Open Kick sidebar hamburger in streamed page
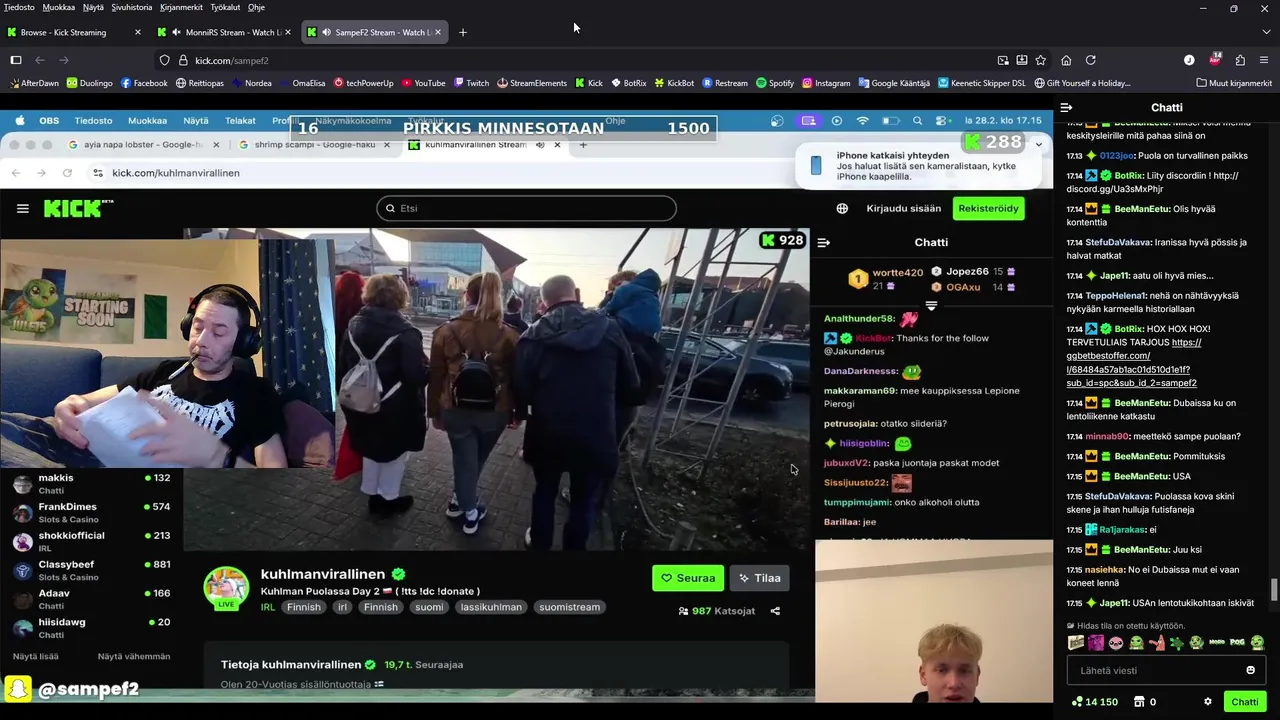1280x720 pixels. click(x=22, y=208)
